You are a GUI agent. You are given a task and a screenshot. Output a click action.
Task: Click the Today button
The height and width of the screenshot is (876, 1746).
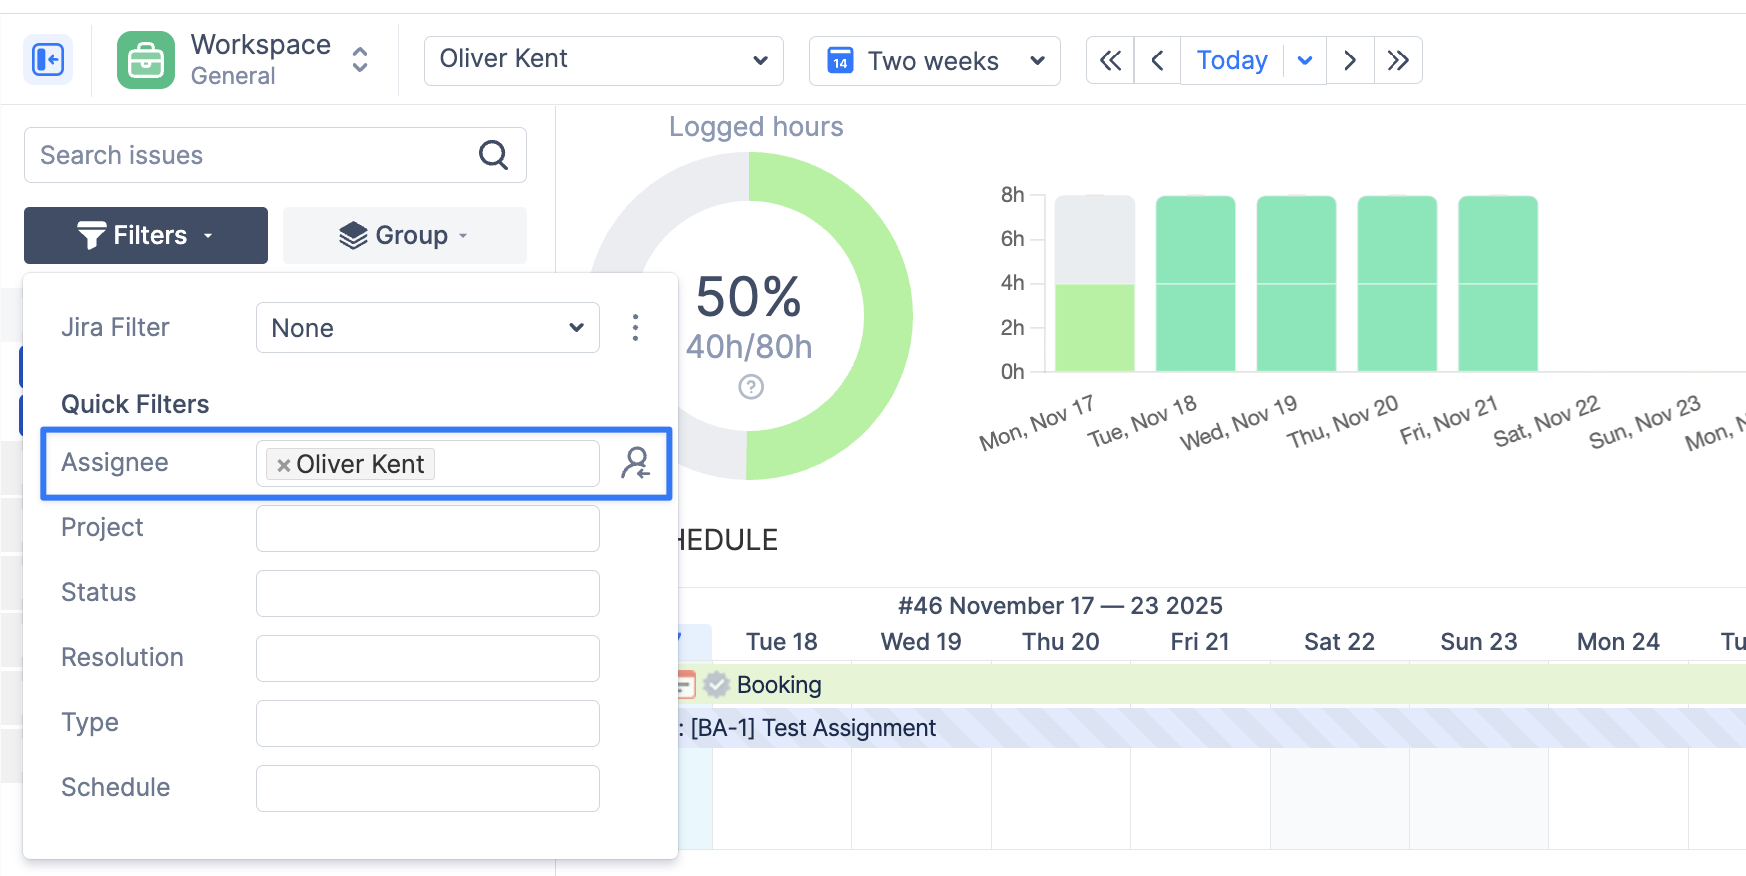1232,61
